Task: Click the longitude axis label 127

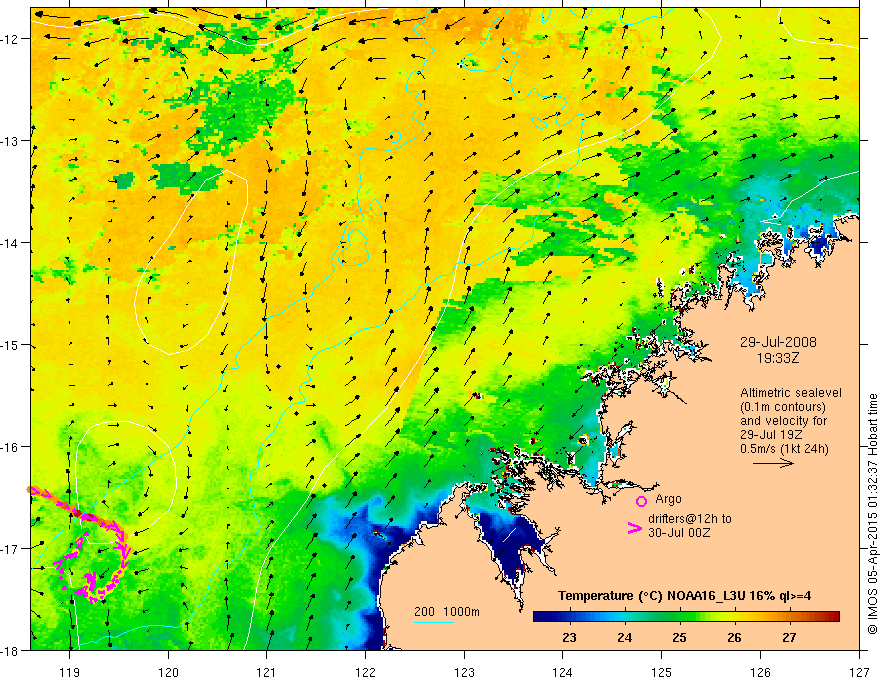Action: (x=859, y=672)
